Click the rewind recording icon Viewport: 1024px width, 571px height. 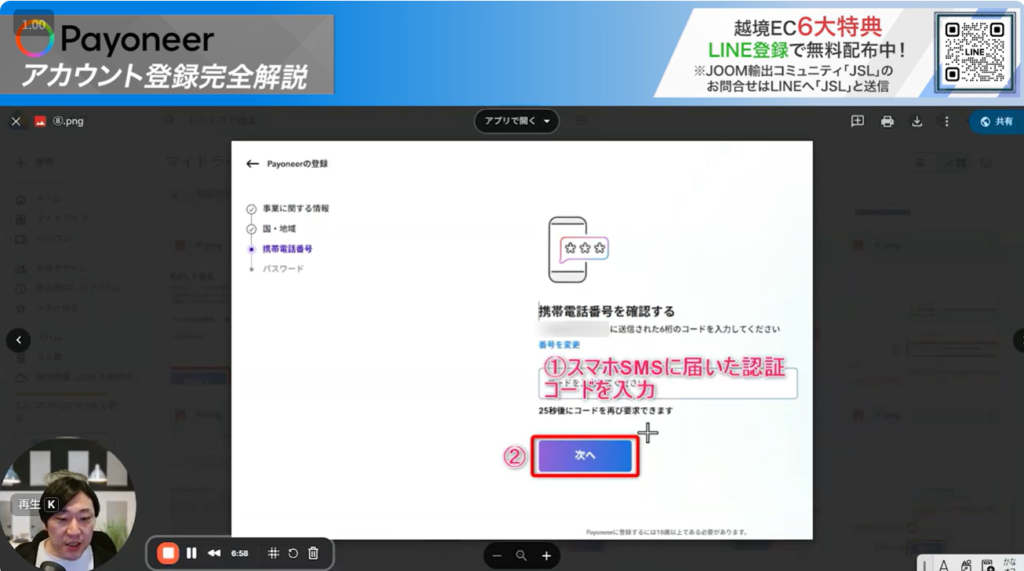[x=214, y=553]
